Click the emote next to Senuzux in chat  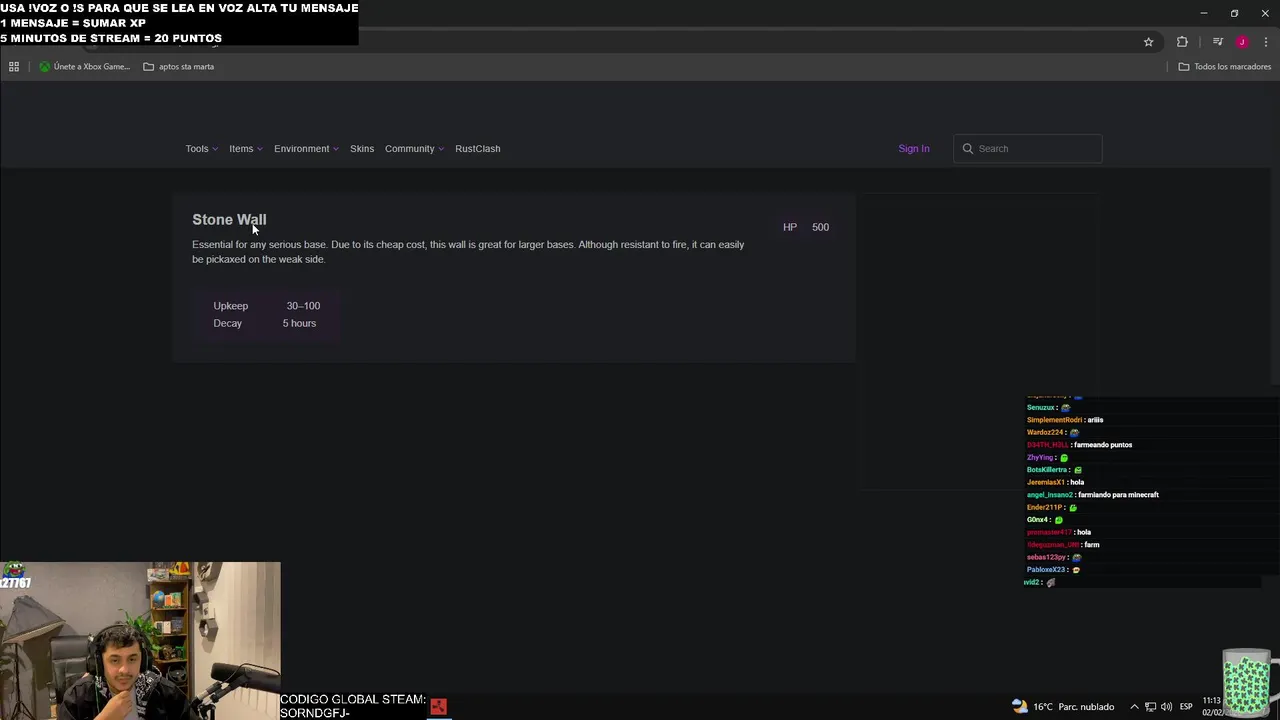click(x=1065, y=408)
